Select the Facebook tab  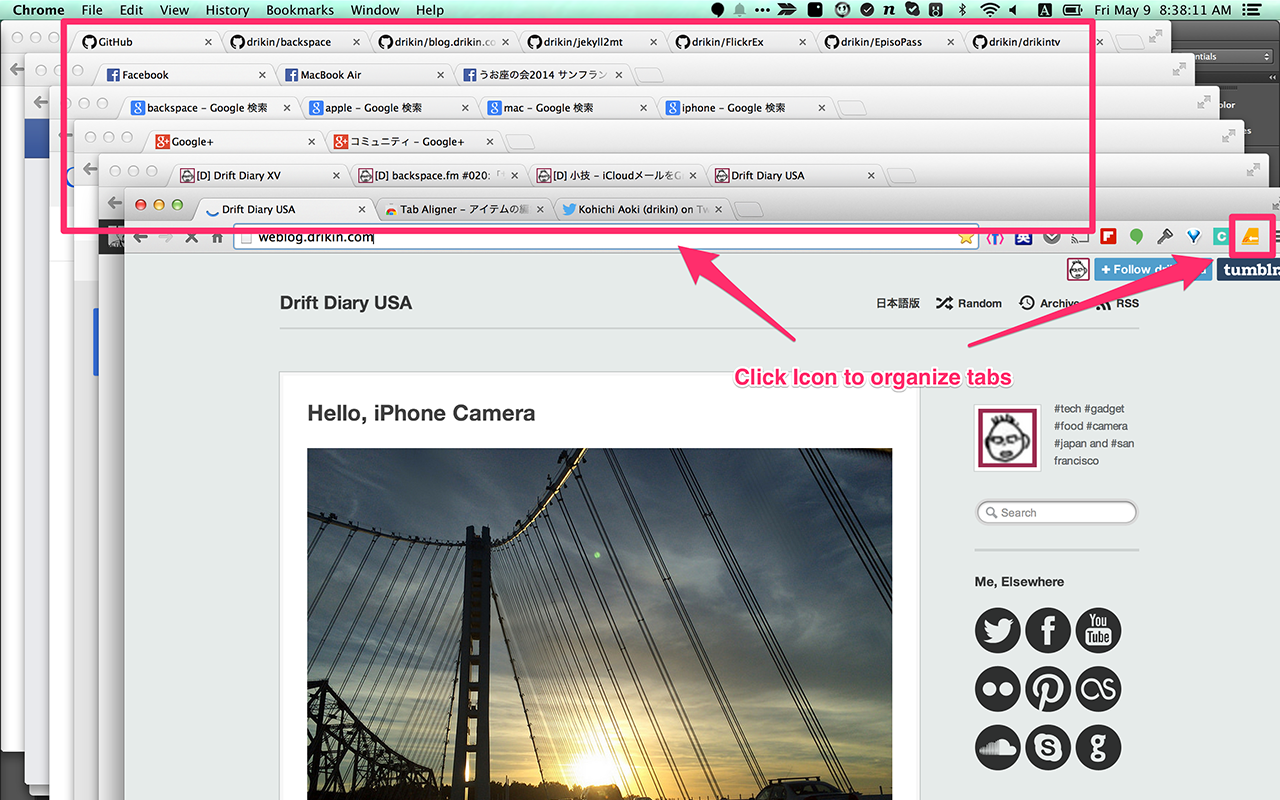187,75
